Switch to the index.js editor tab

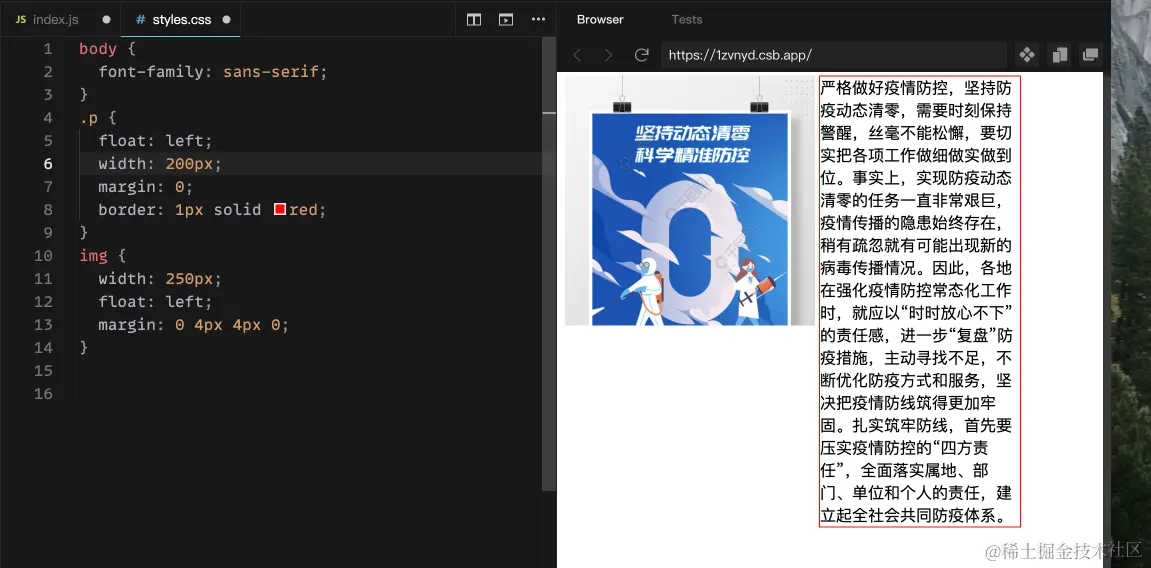47,20
